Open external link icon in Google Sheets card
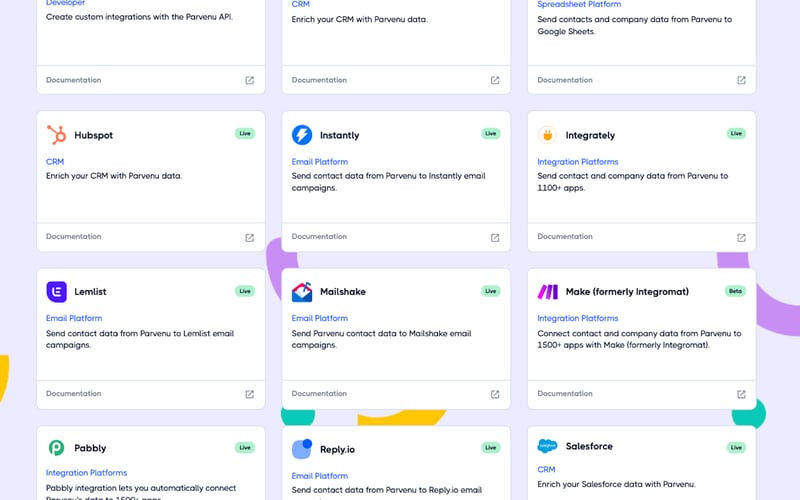800x500 pixels. pyautogui.click(x=741, y=80)
